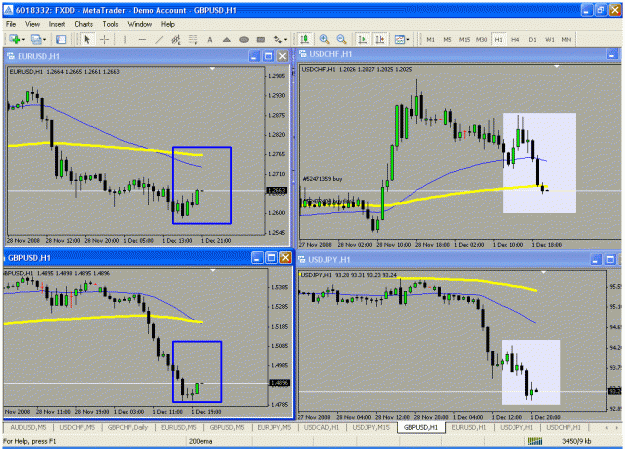Screen dimensions: 625x449
Task: Toggle Auto Scroll chart button
Action: 363,39
